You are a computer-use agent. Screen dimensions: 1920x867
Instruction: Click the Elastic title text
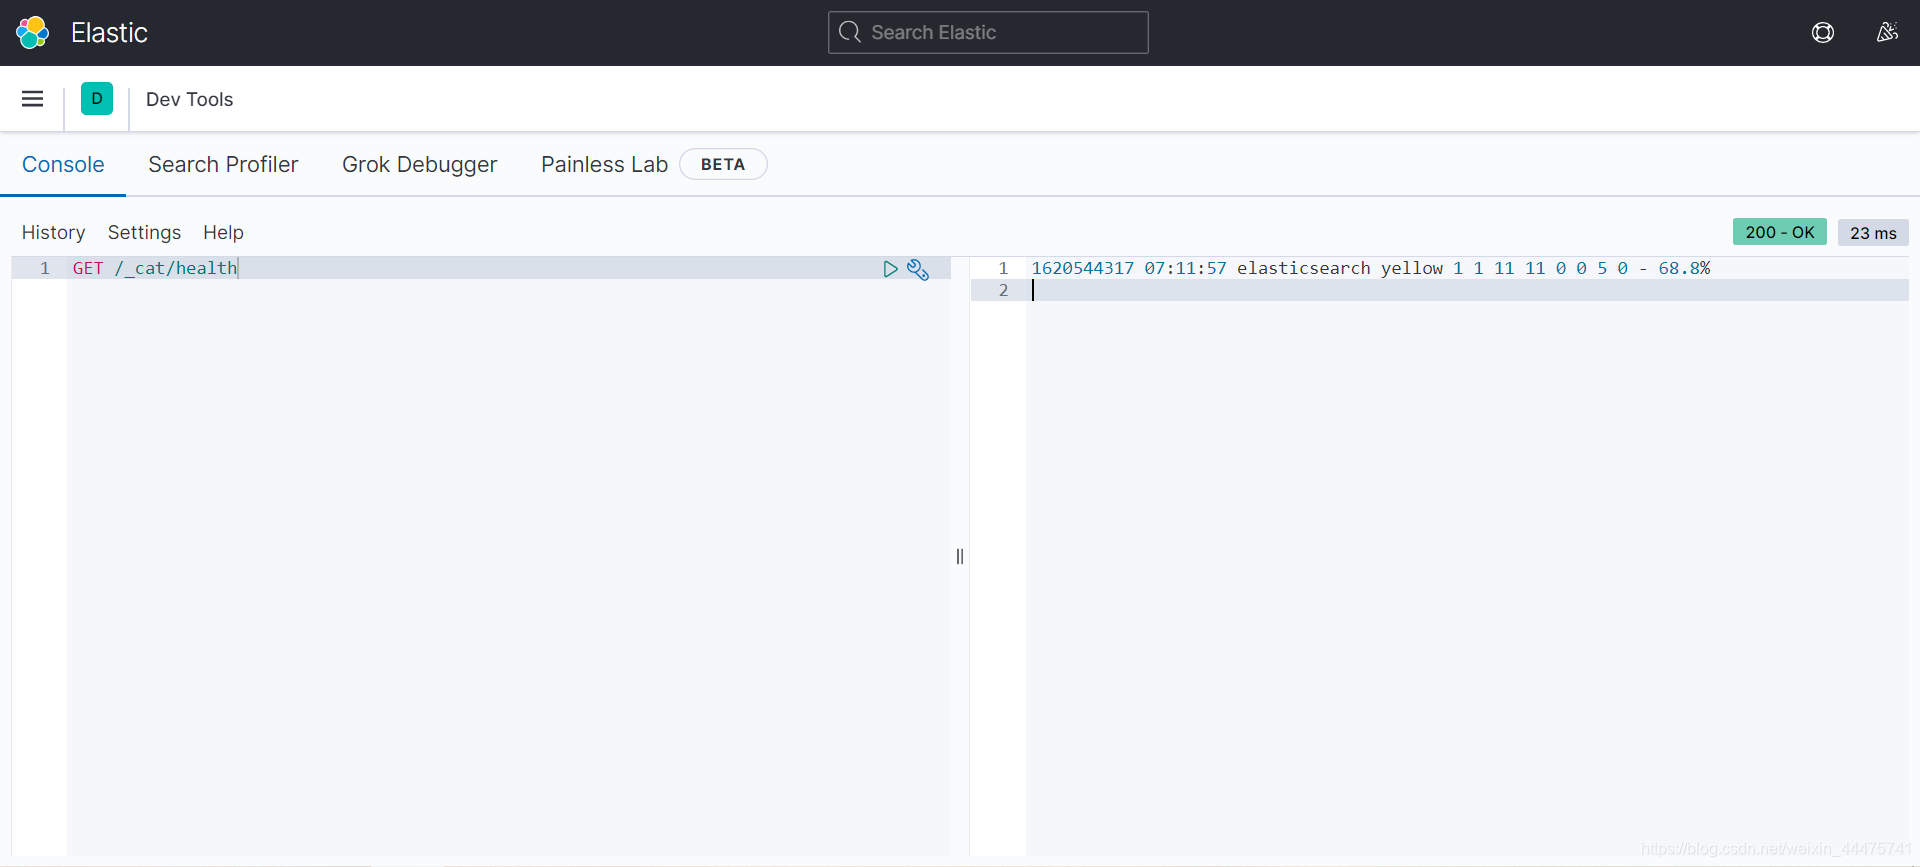point(109,32)
